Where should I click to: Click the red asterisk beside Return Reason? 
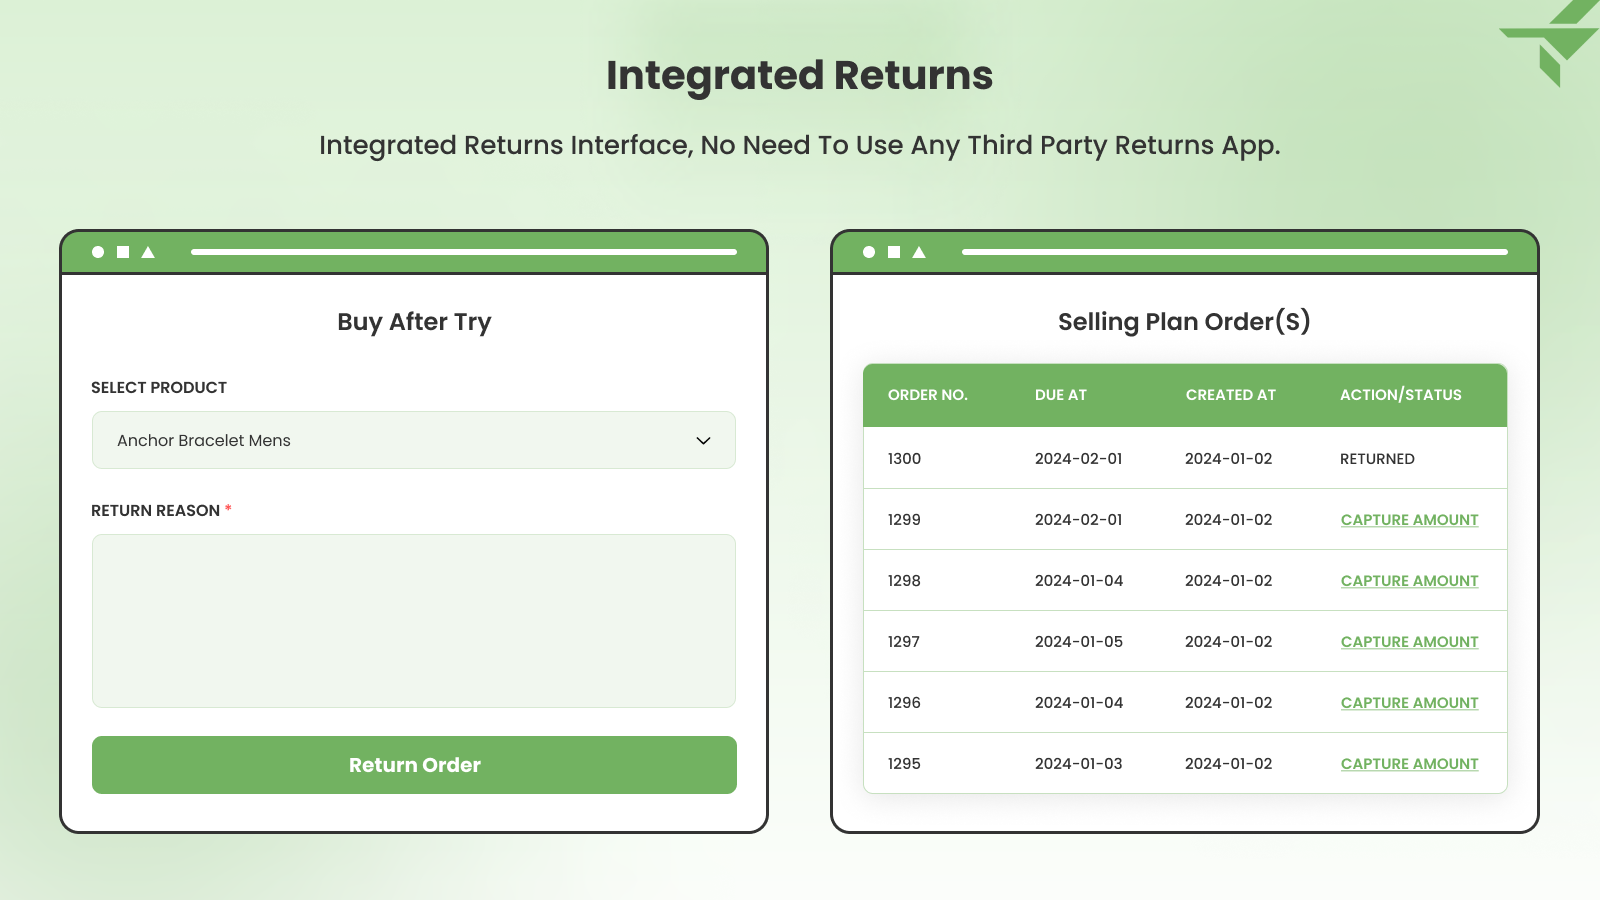(x=228, y=508)
